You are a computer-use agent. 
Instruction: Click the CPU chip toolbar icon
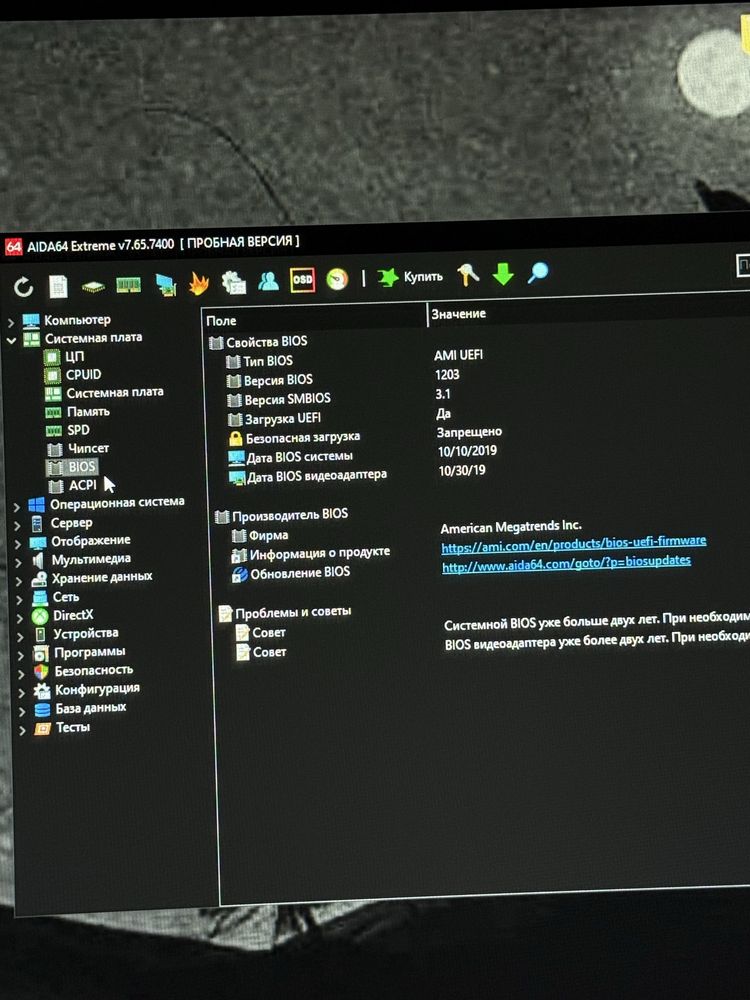pos(93,286)
